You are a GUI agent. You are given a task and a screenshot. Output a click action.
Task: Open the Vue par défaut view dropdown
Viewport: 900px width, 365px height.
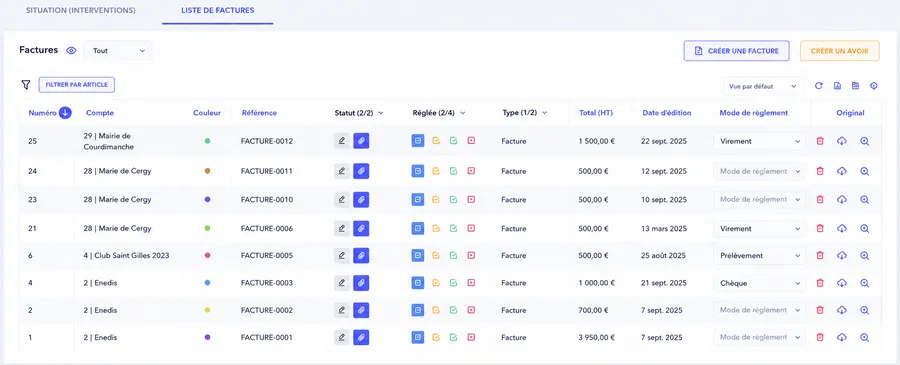click(762, 86)
